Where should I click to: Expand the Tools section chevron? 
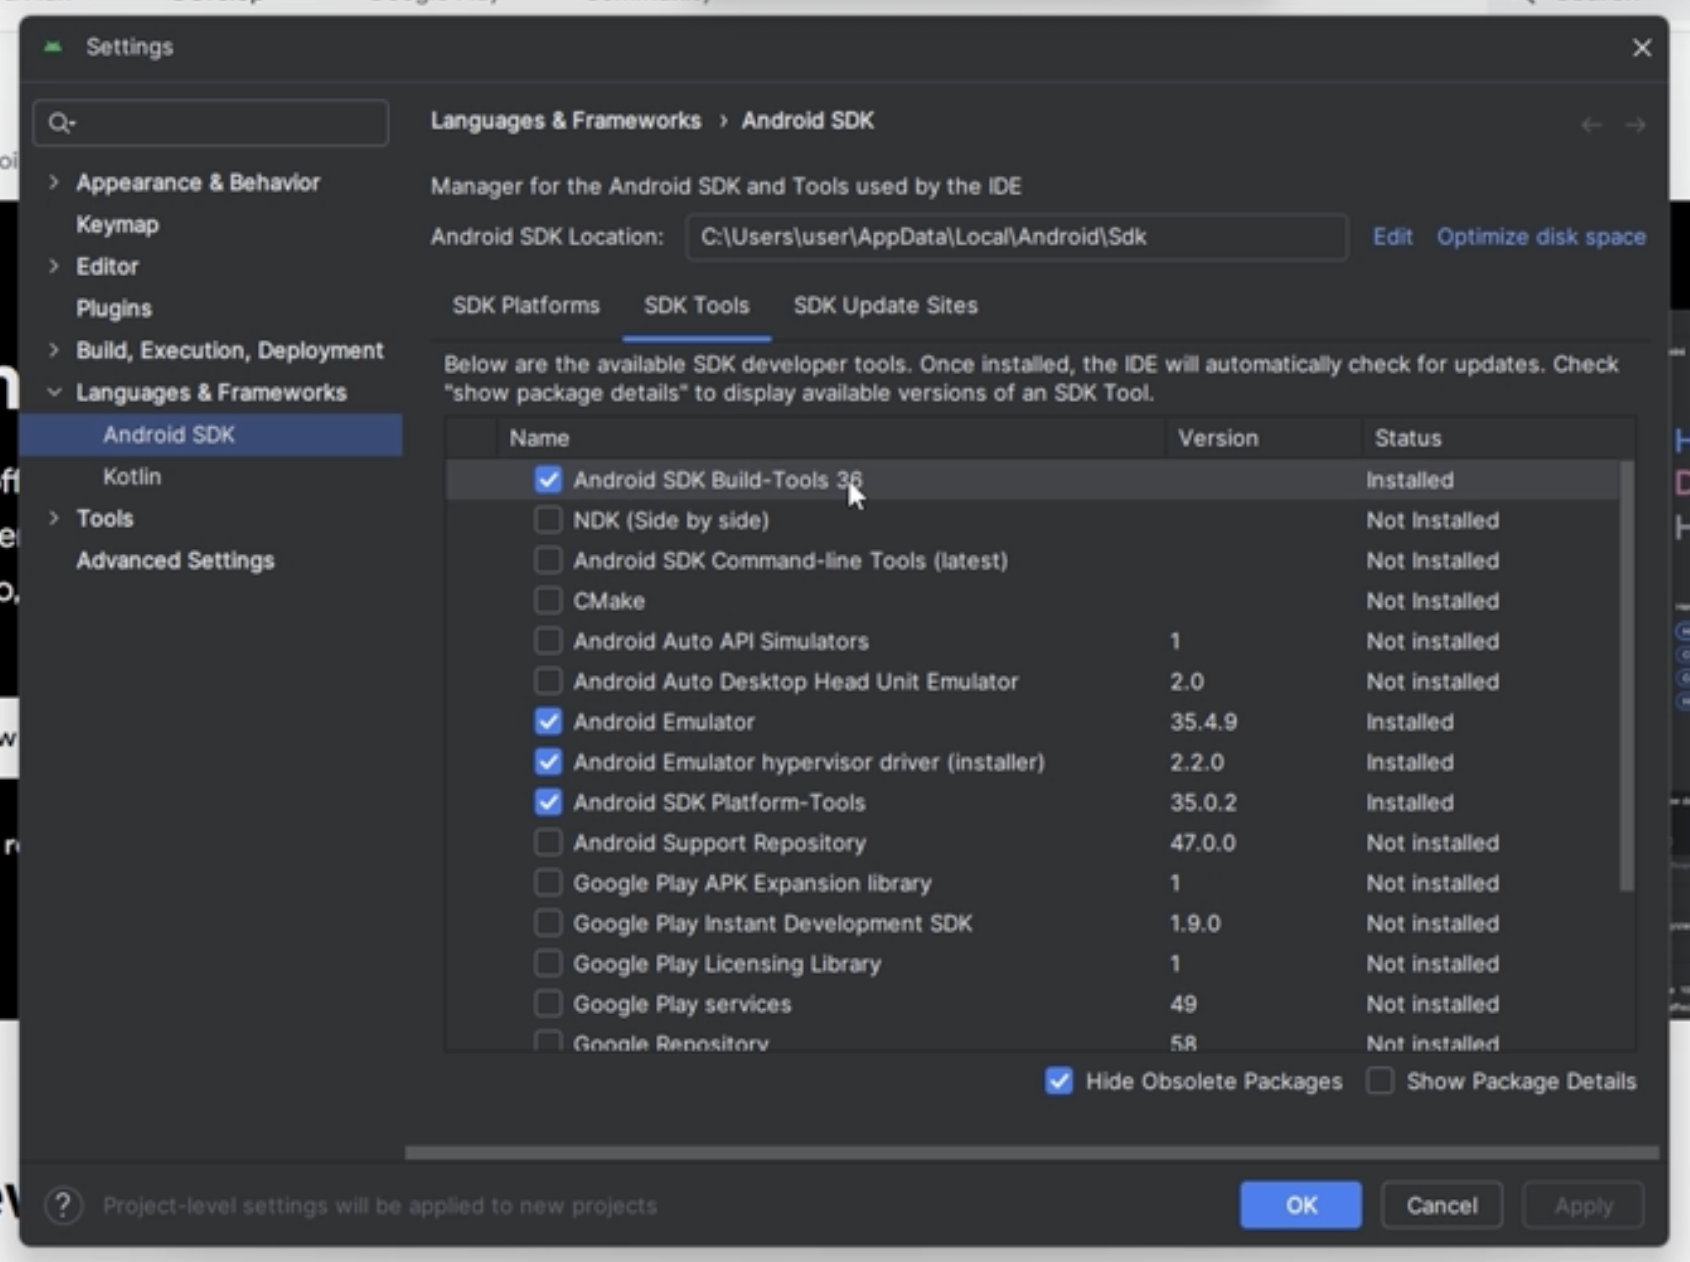click(54, 518)
